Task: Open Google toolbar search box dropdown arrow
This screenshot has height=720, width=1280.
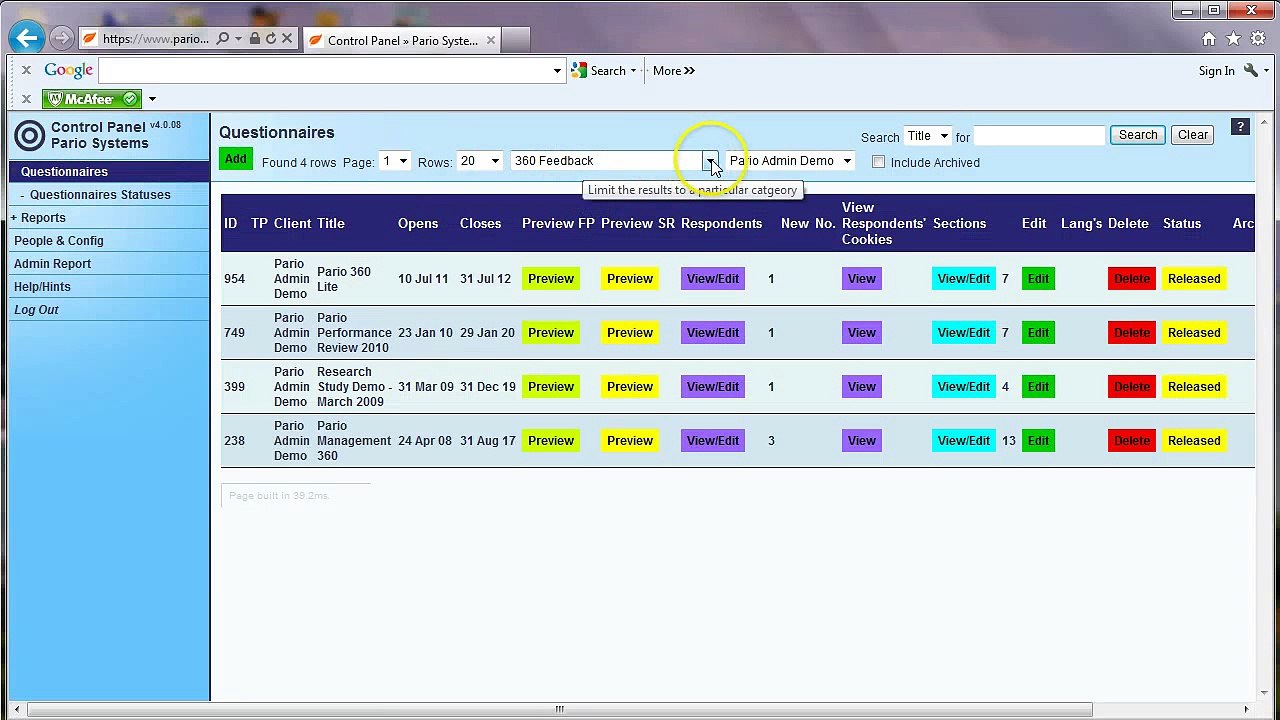Action: pyautogui.click(x=557, y=70)
